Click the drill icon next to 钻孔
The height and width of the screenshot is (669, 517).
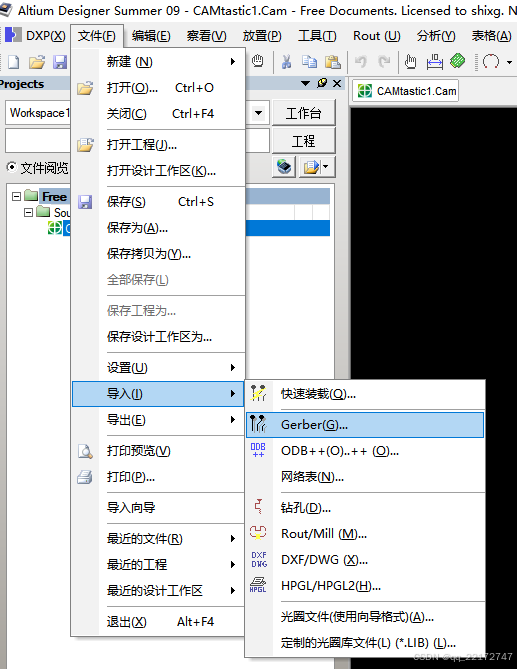(x=258, y=506)
